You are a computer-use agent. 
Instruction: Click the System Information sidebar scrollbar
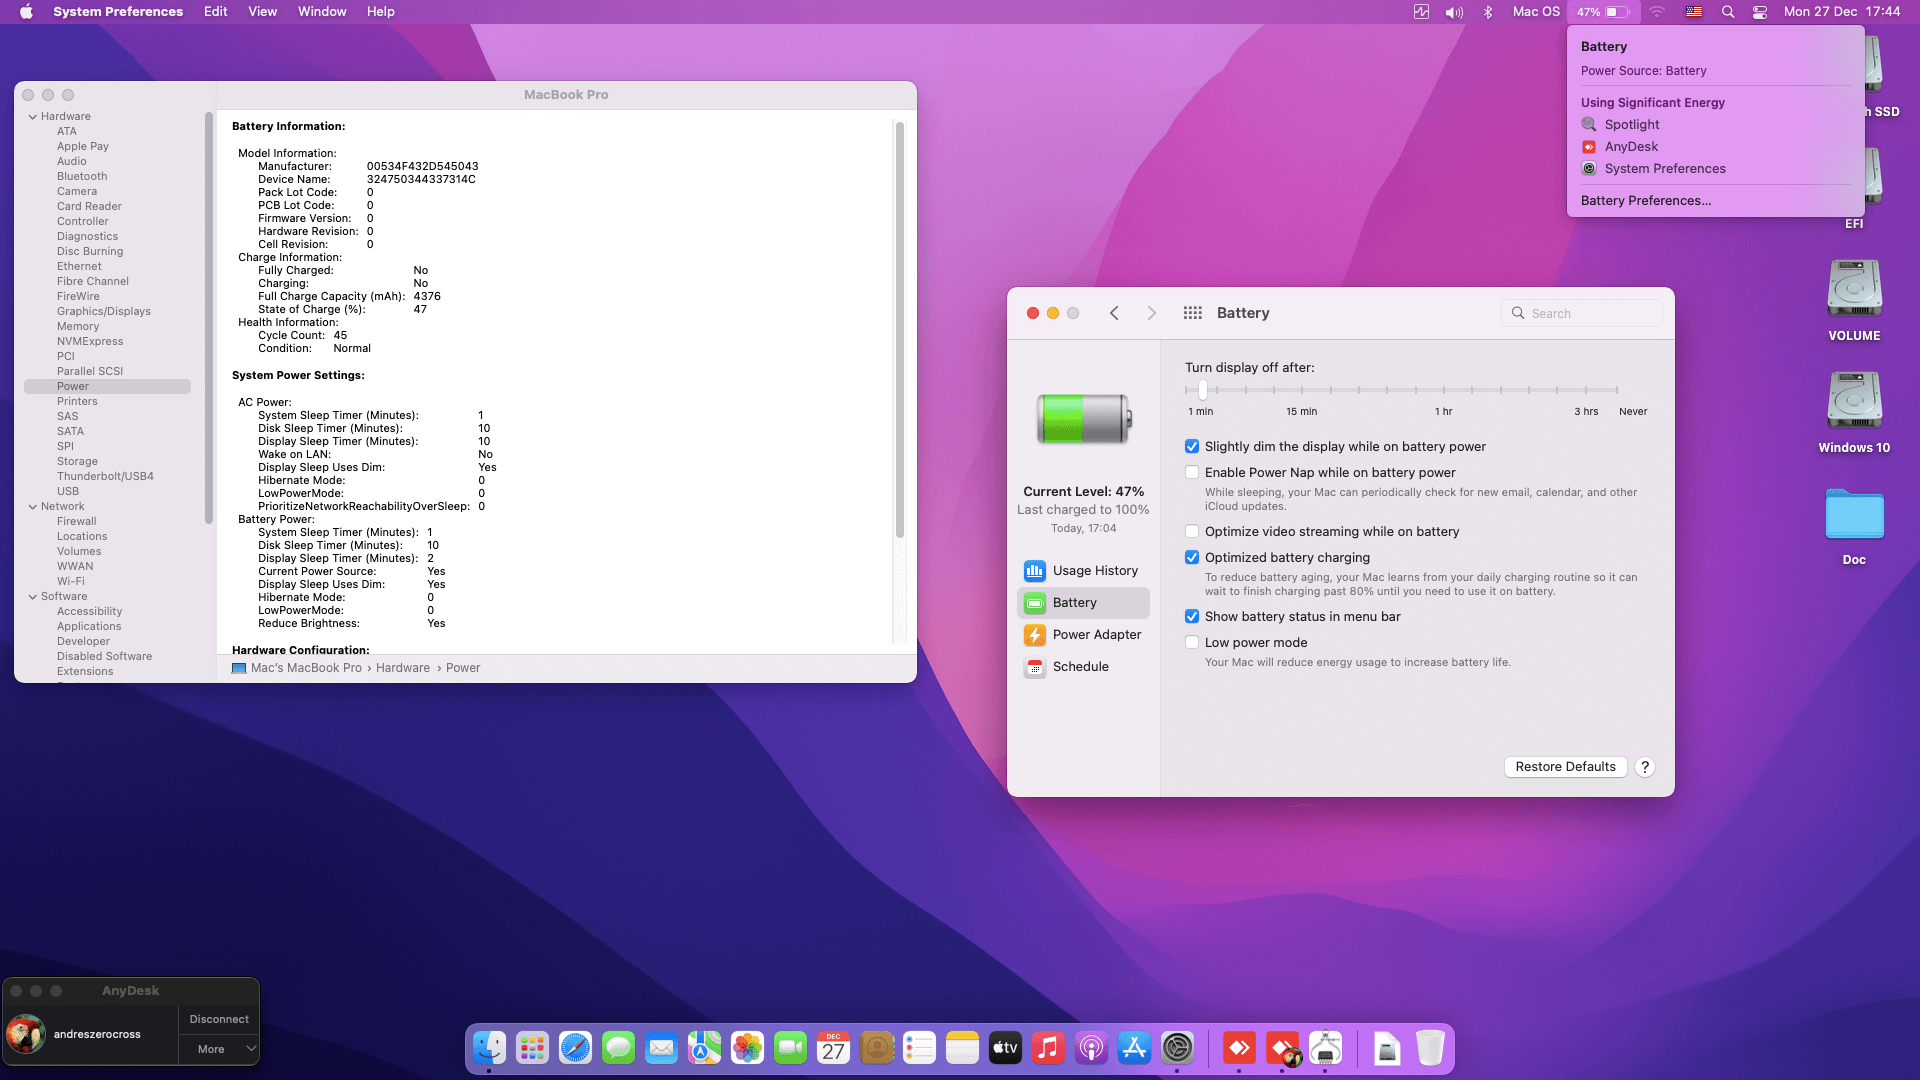[x=209, y=318]
